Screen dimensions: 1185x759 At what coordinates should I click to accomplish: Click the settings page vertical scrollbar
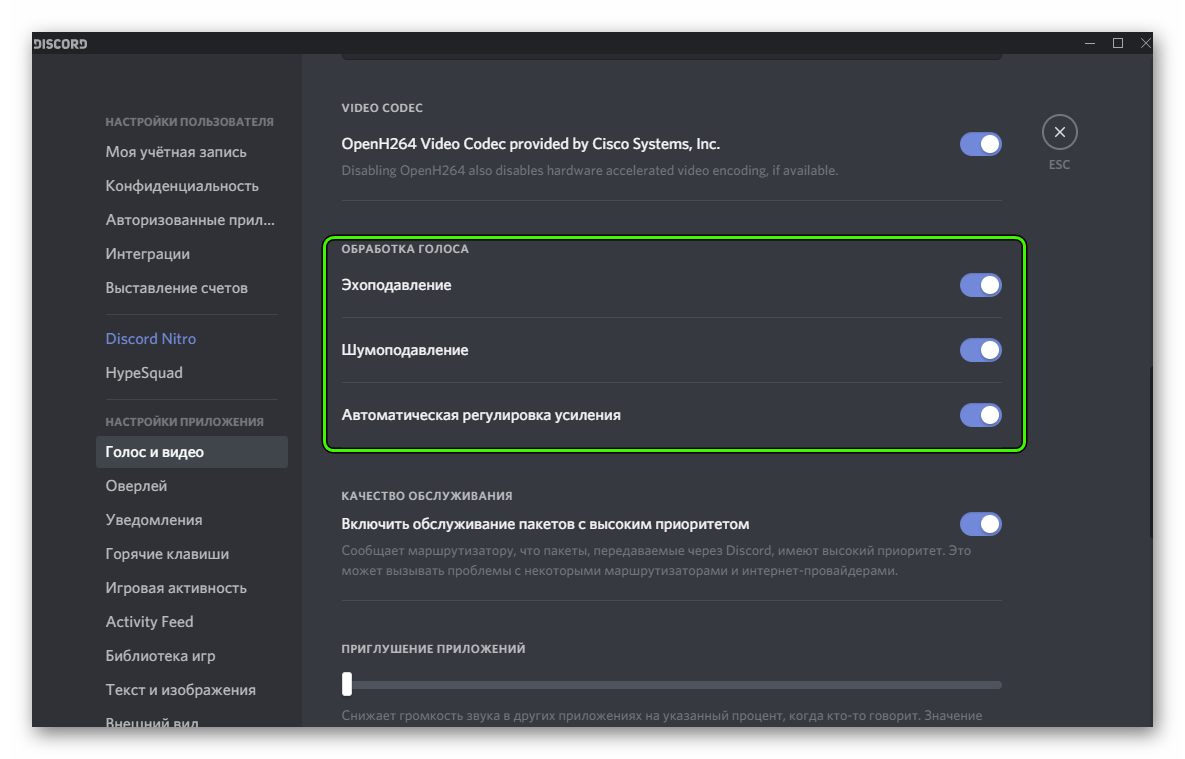(1149, 452)
